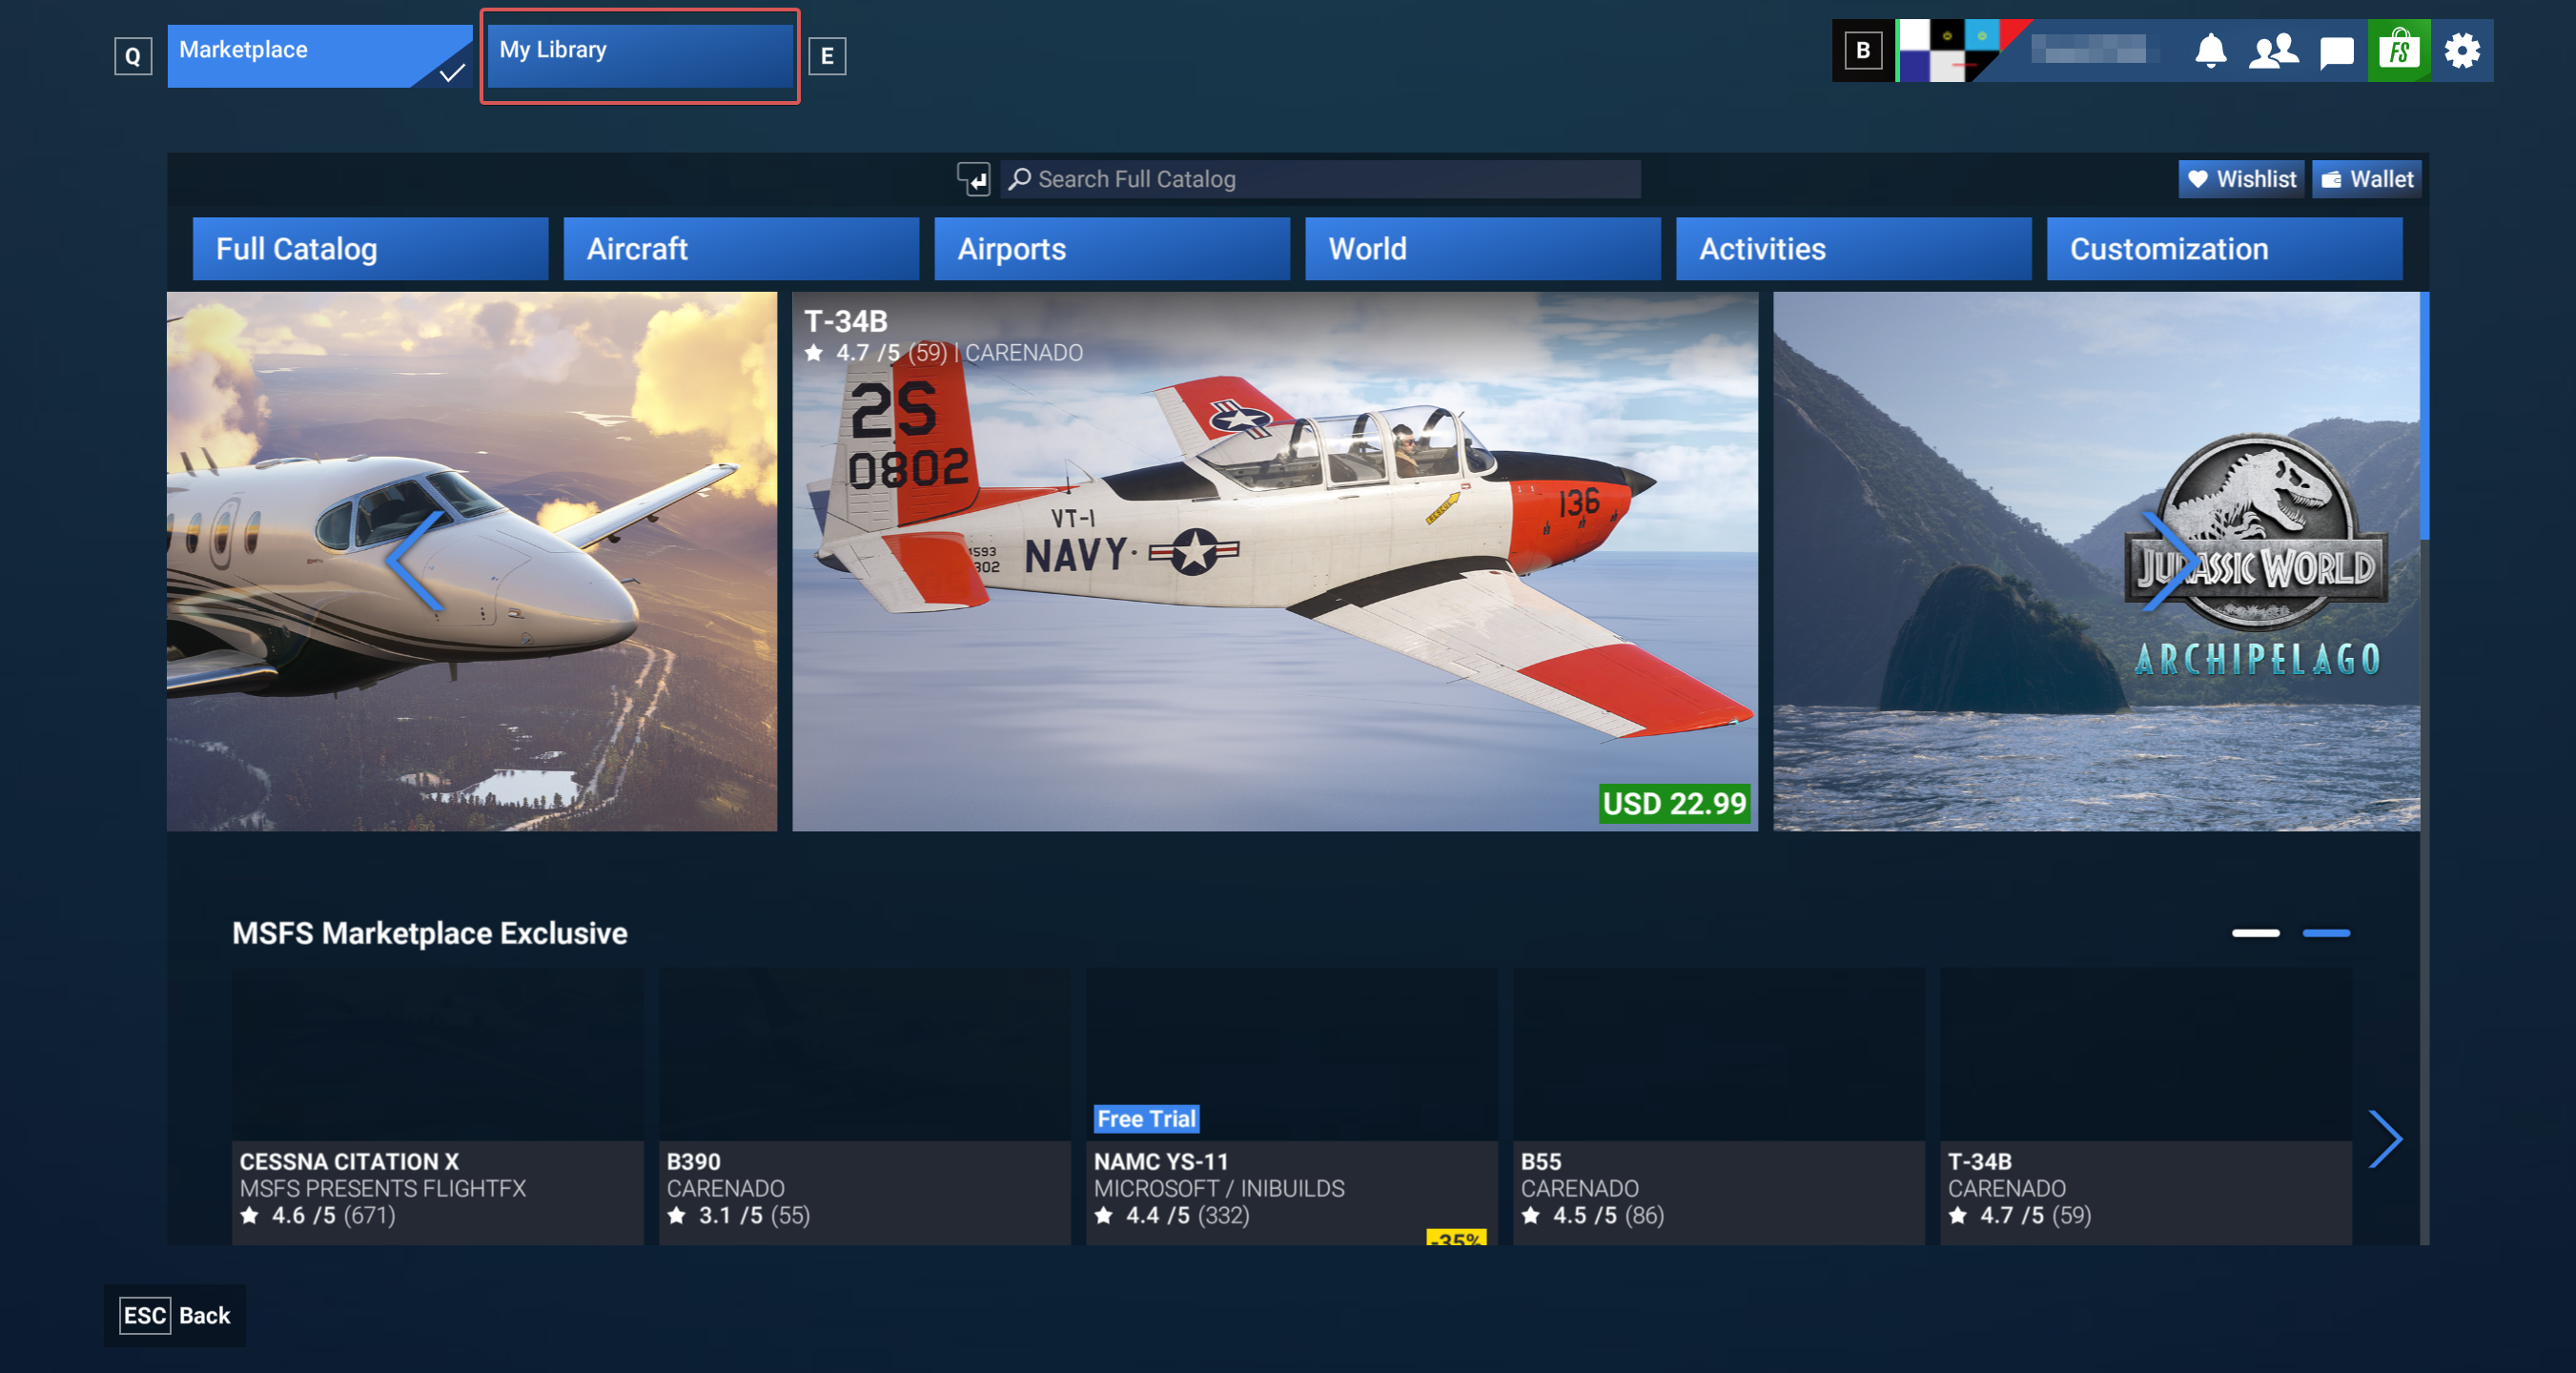Screen dimensions: 2576x1373
Task: Click the Q key shortcut icon
Action: coord(133,56)
